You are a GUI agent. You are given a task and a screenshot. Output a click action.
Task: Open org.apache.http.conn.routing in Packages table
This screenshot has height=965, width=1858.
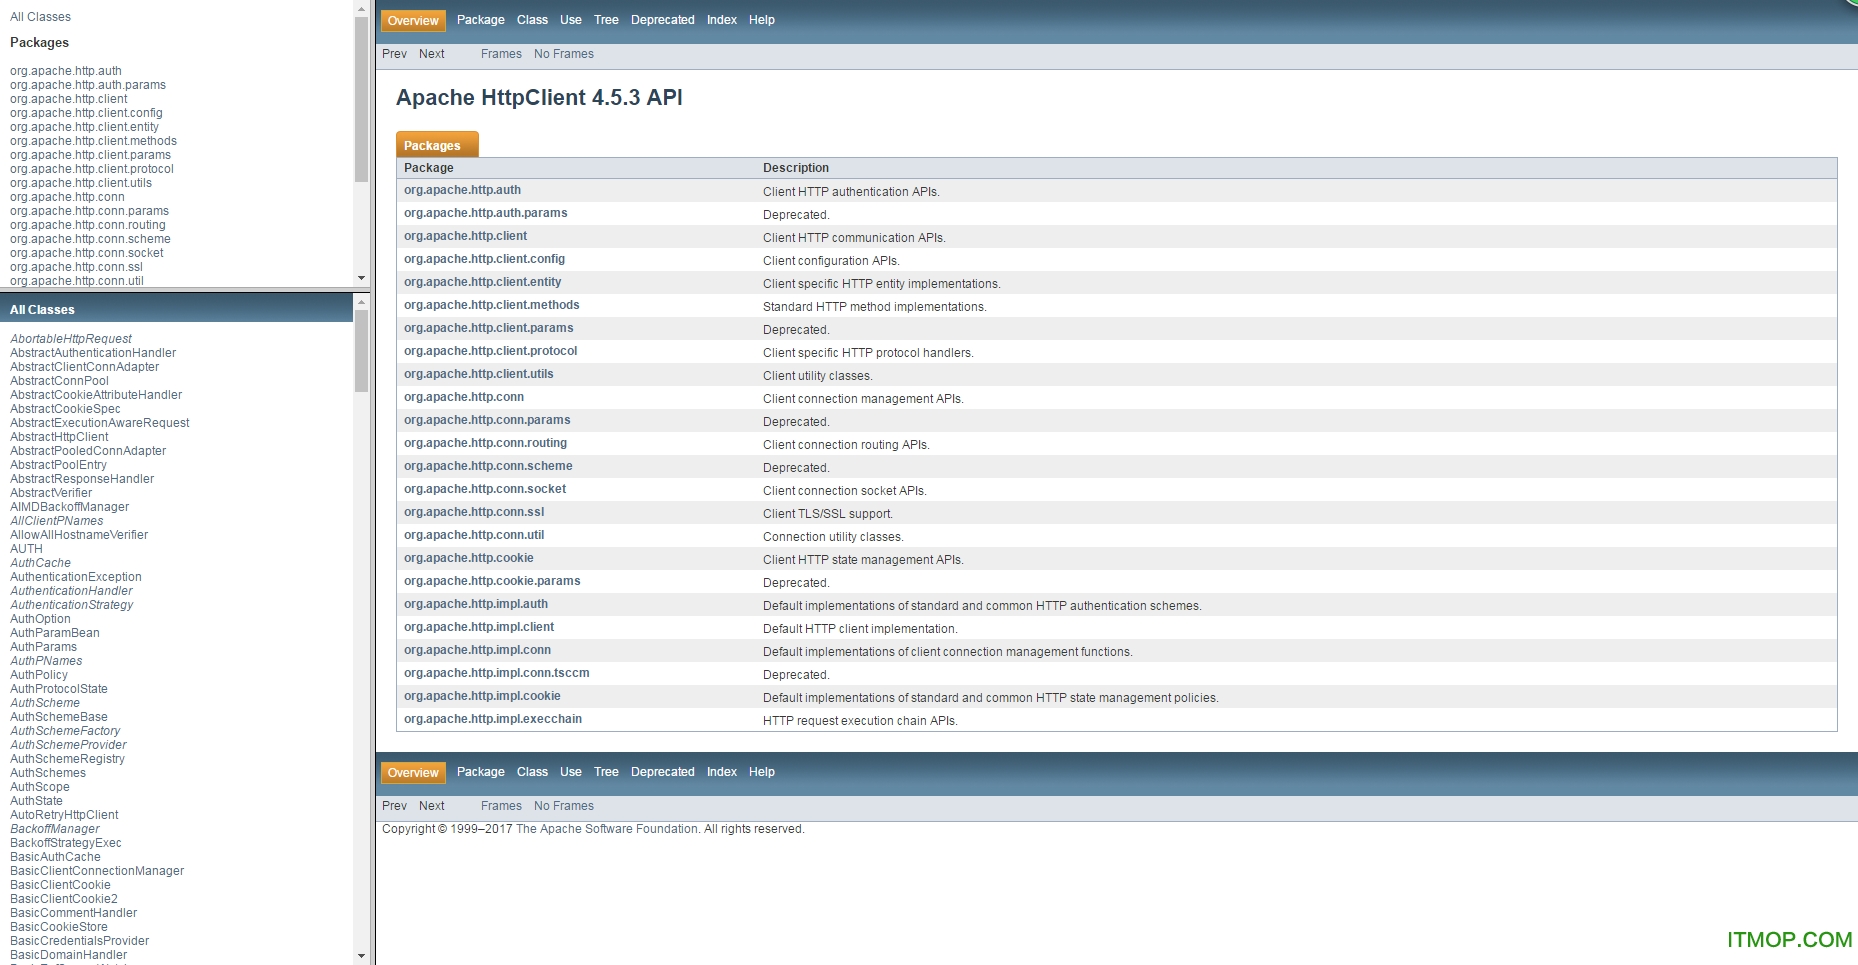[x=485, y=443]
